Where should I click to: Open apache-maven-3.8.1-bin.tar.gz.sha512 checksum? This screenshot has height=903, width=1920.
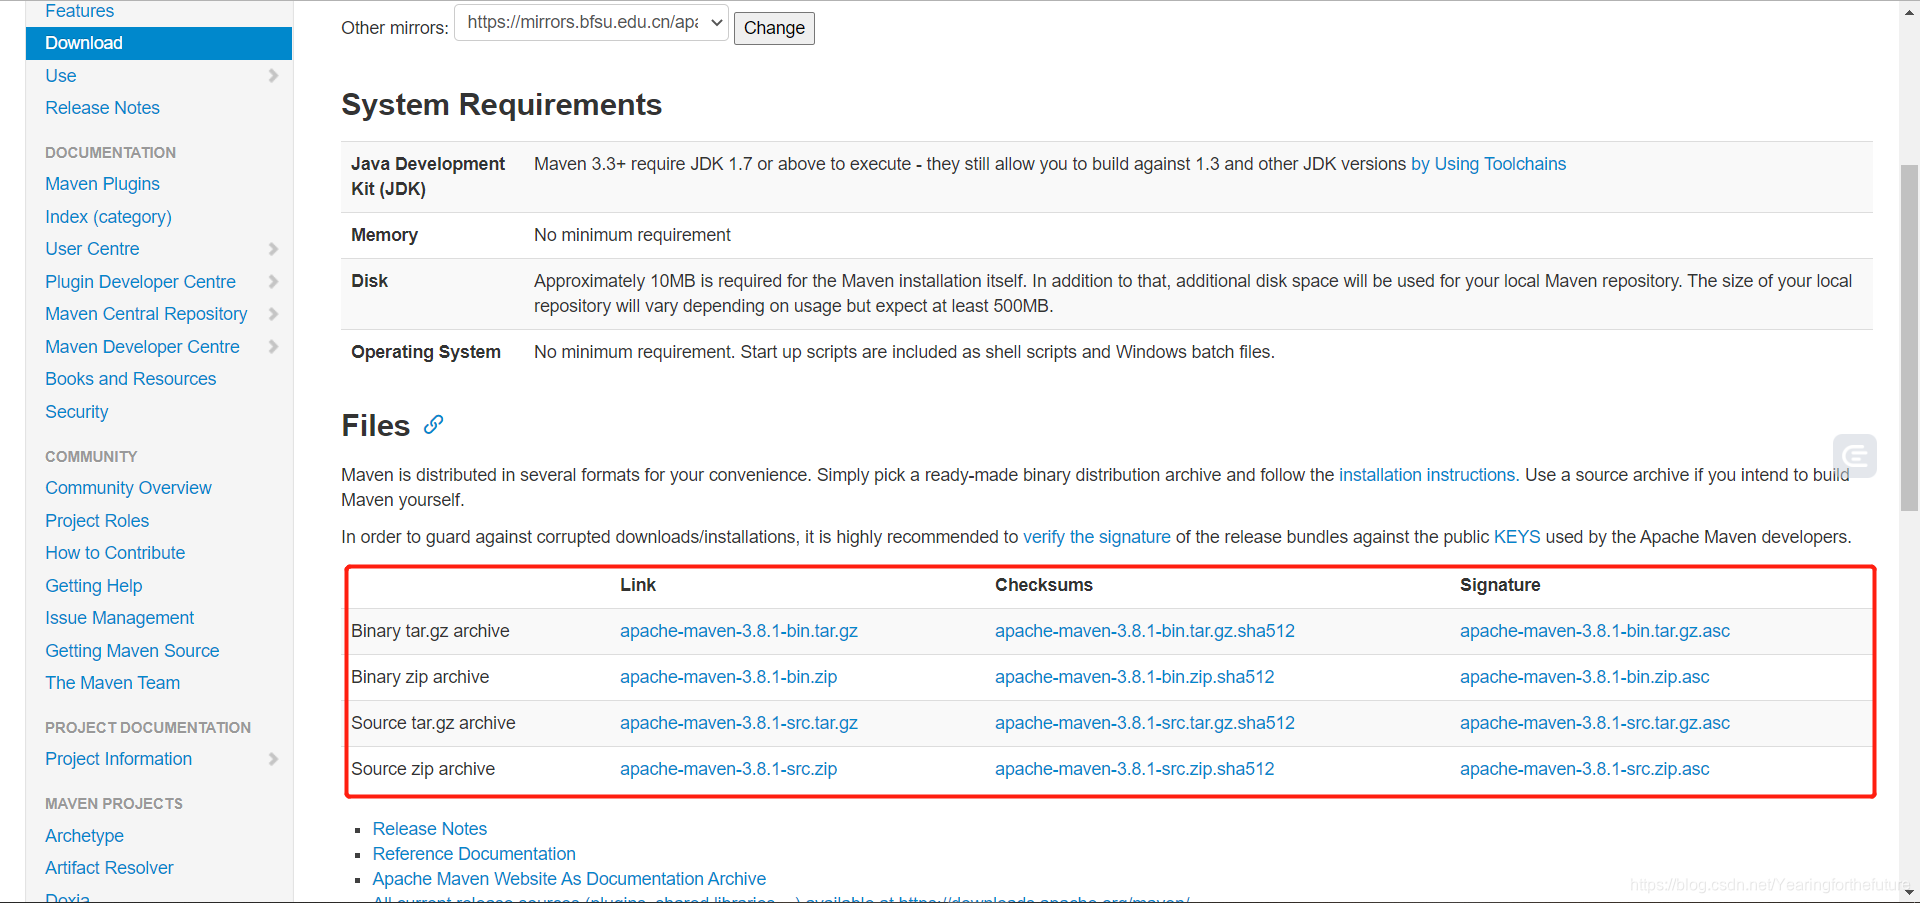tap(1144, 631)
